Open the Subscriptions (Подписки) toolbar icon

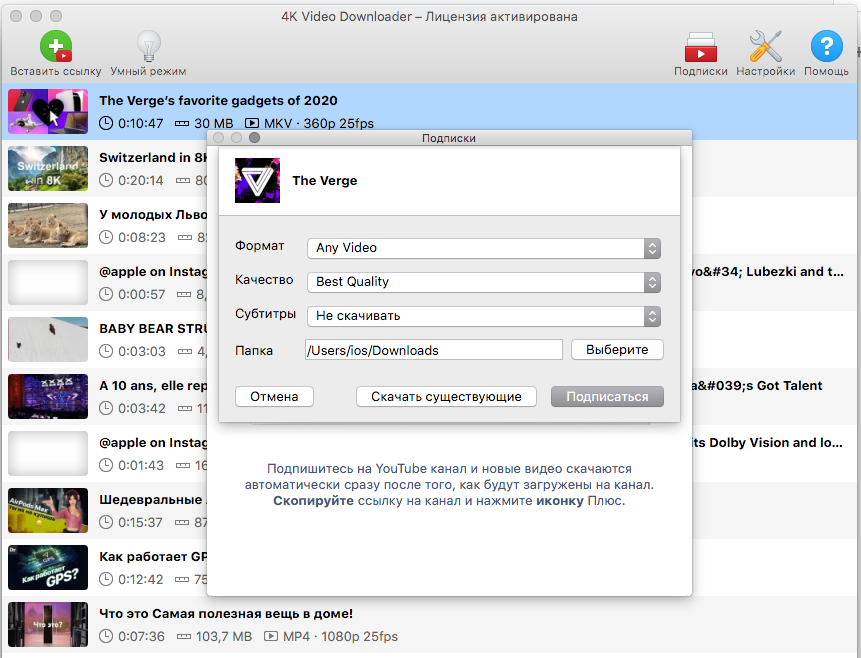tap(700, 47)
